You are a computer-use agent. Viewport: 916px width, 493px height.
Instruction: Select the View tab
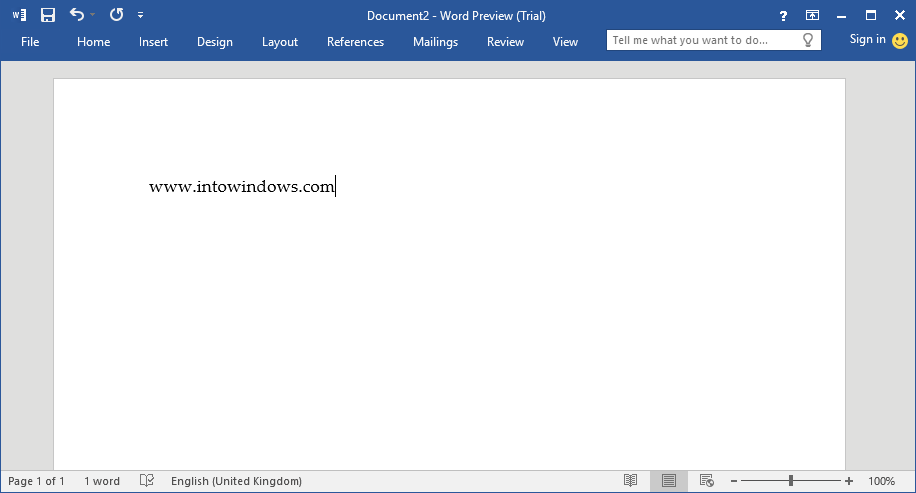(x=565, y=41)
